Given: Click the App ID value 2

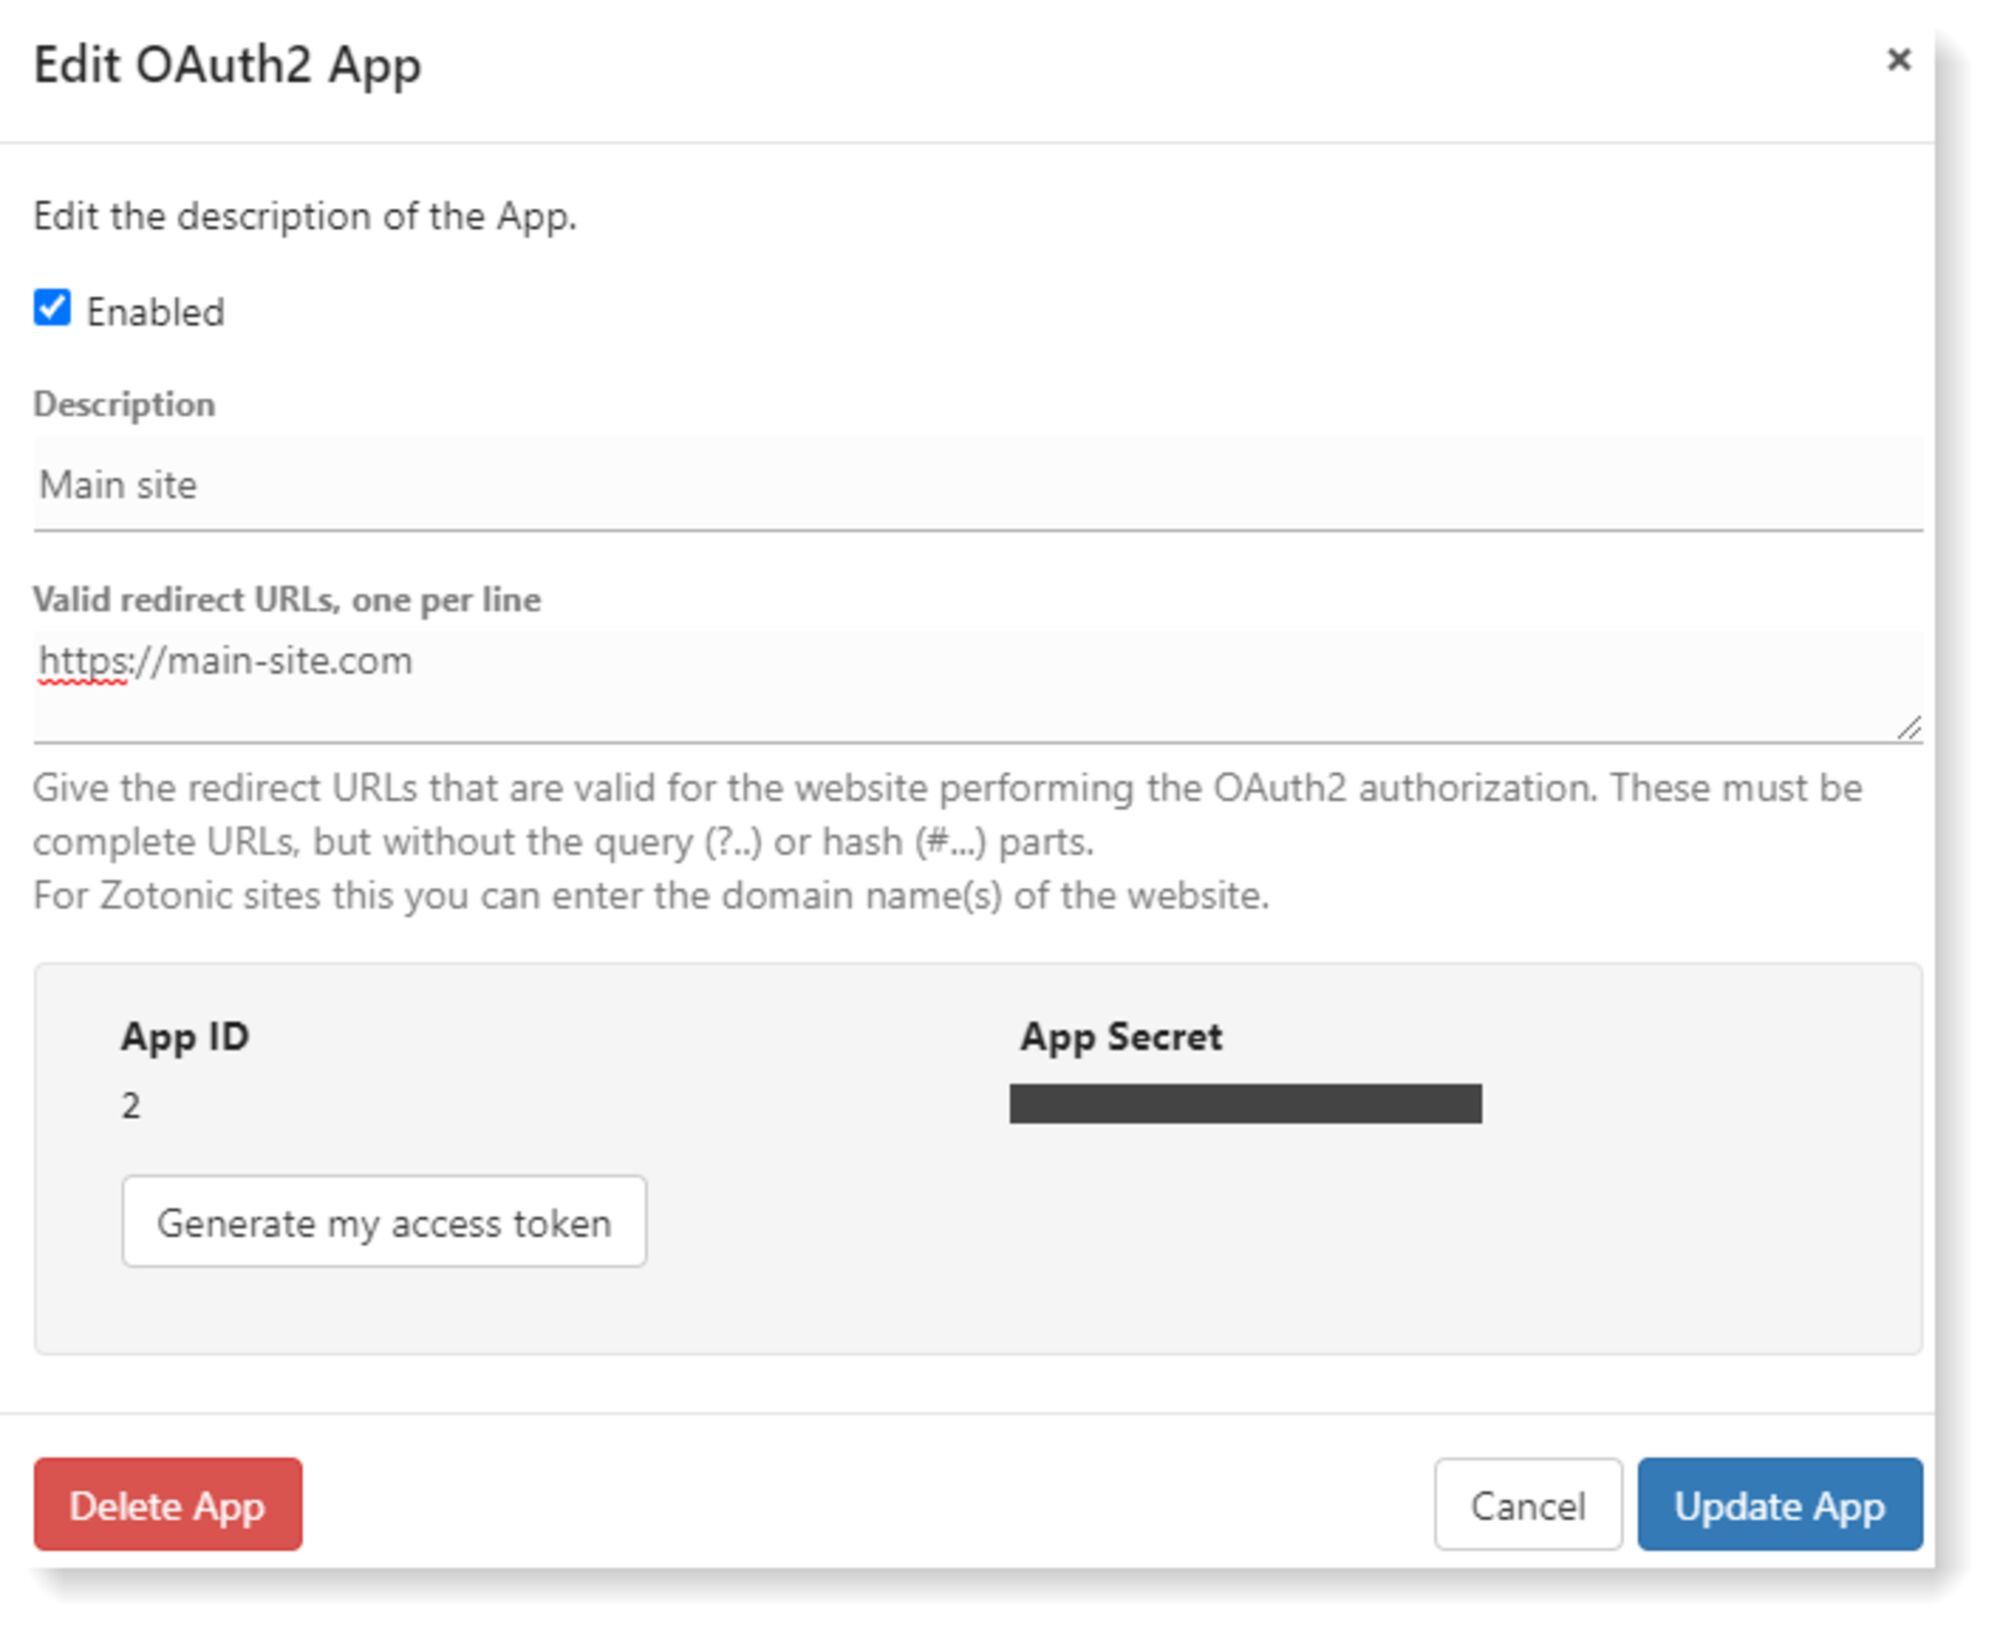Looking at the screenshot, I should [130, 1104].
